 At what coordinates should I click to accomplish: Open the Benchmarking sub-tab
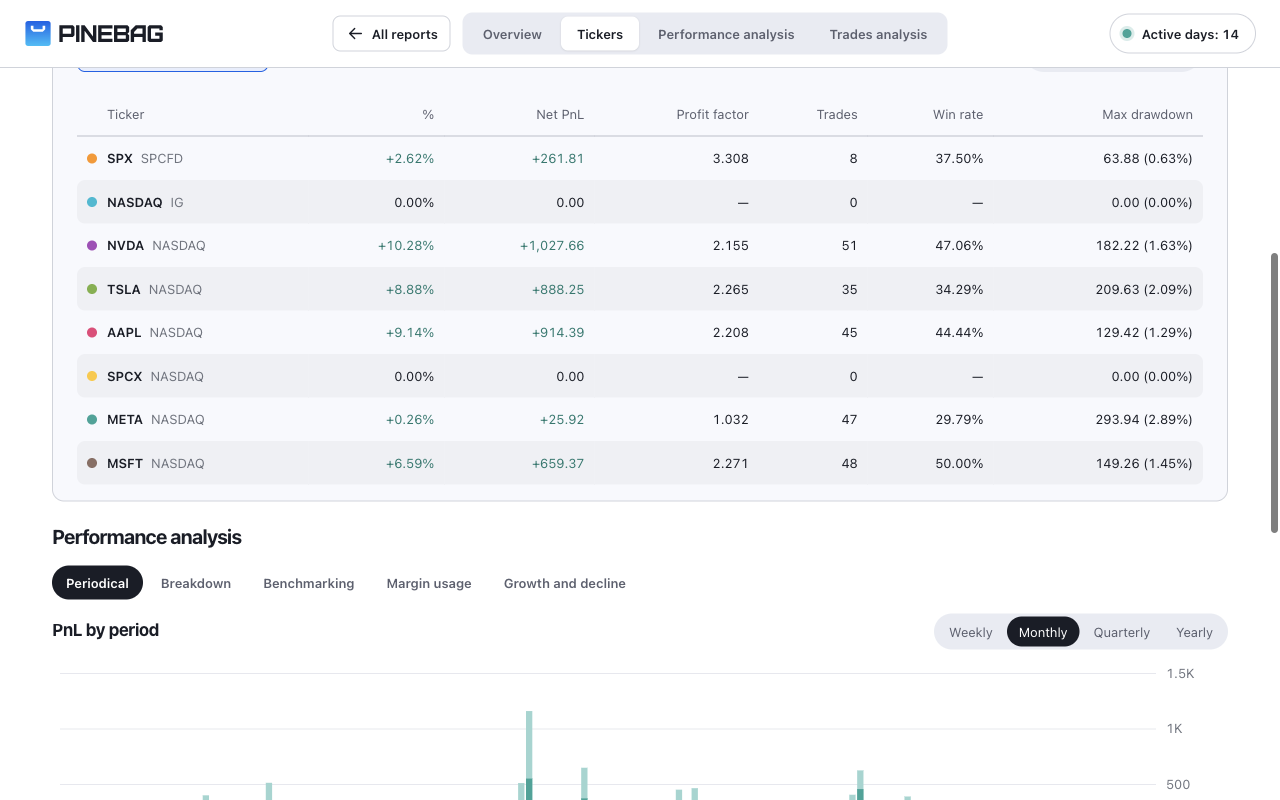click(309, 583)
